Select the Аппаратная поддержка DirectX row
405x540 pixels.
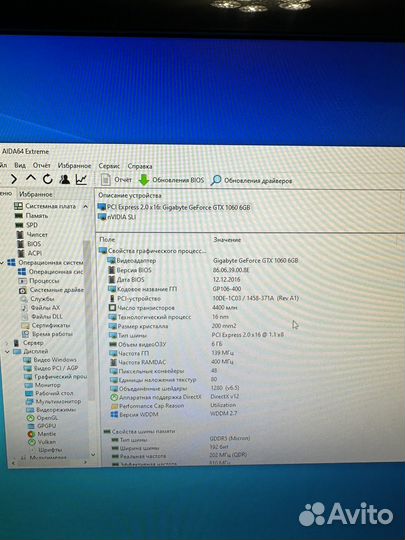(x=175, y=397)
